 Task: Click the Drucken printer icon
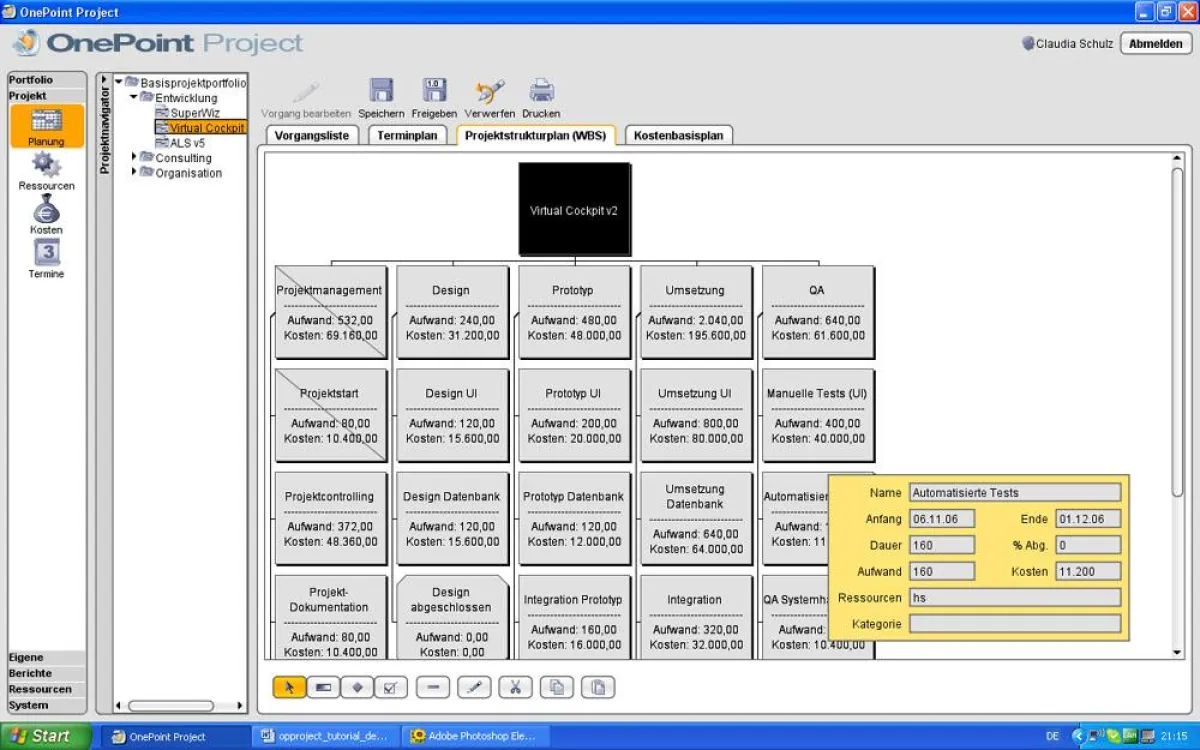pyautogui.click(x=540, y=90)
